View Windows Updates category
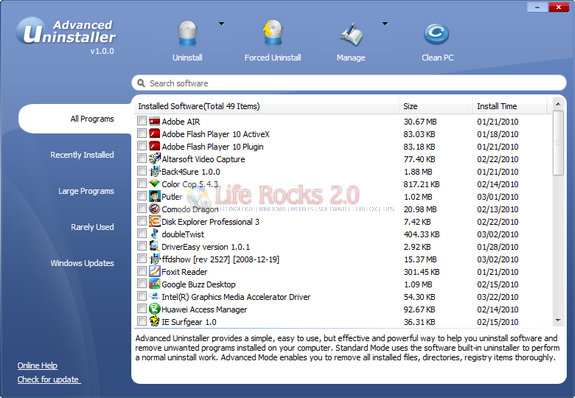575x398 pixels. [82, 263]
